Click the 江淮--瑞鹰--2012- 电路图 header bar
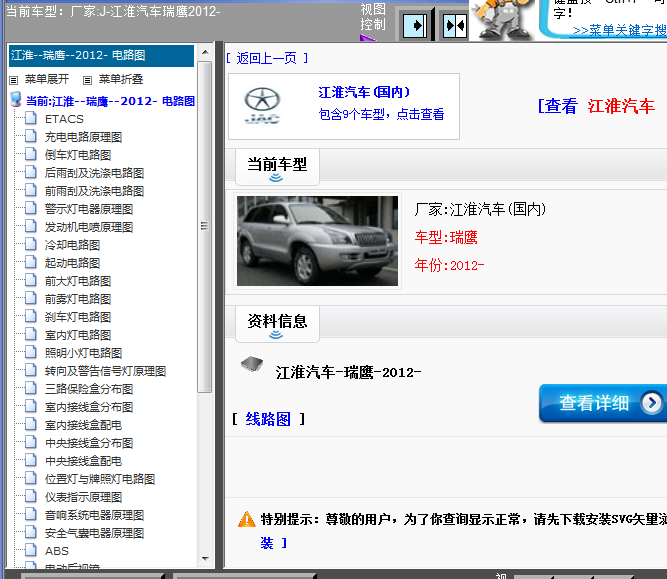Image resolution: width=667 pixels, height=579 pixels. [x=101, y=55]
